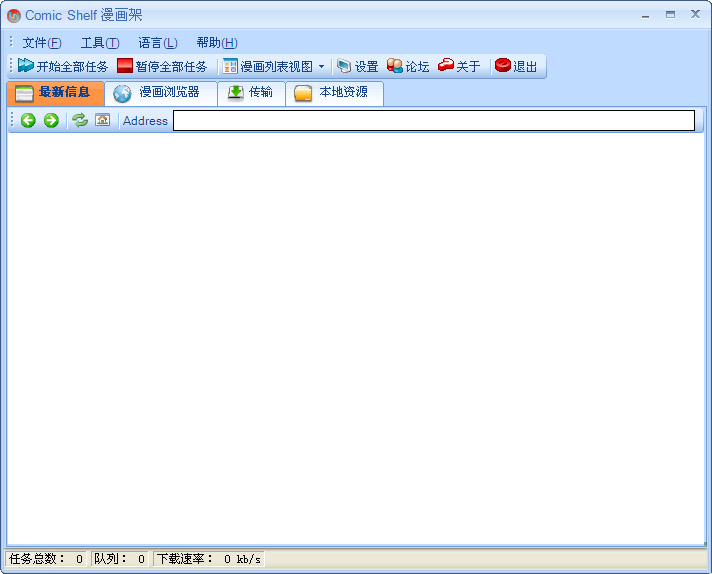Start all tasks with 开始全部任务
Image resolution: width=712 pixels, height=574 pixels.
point(62,66)
